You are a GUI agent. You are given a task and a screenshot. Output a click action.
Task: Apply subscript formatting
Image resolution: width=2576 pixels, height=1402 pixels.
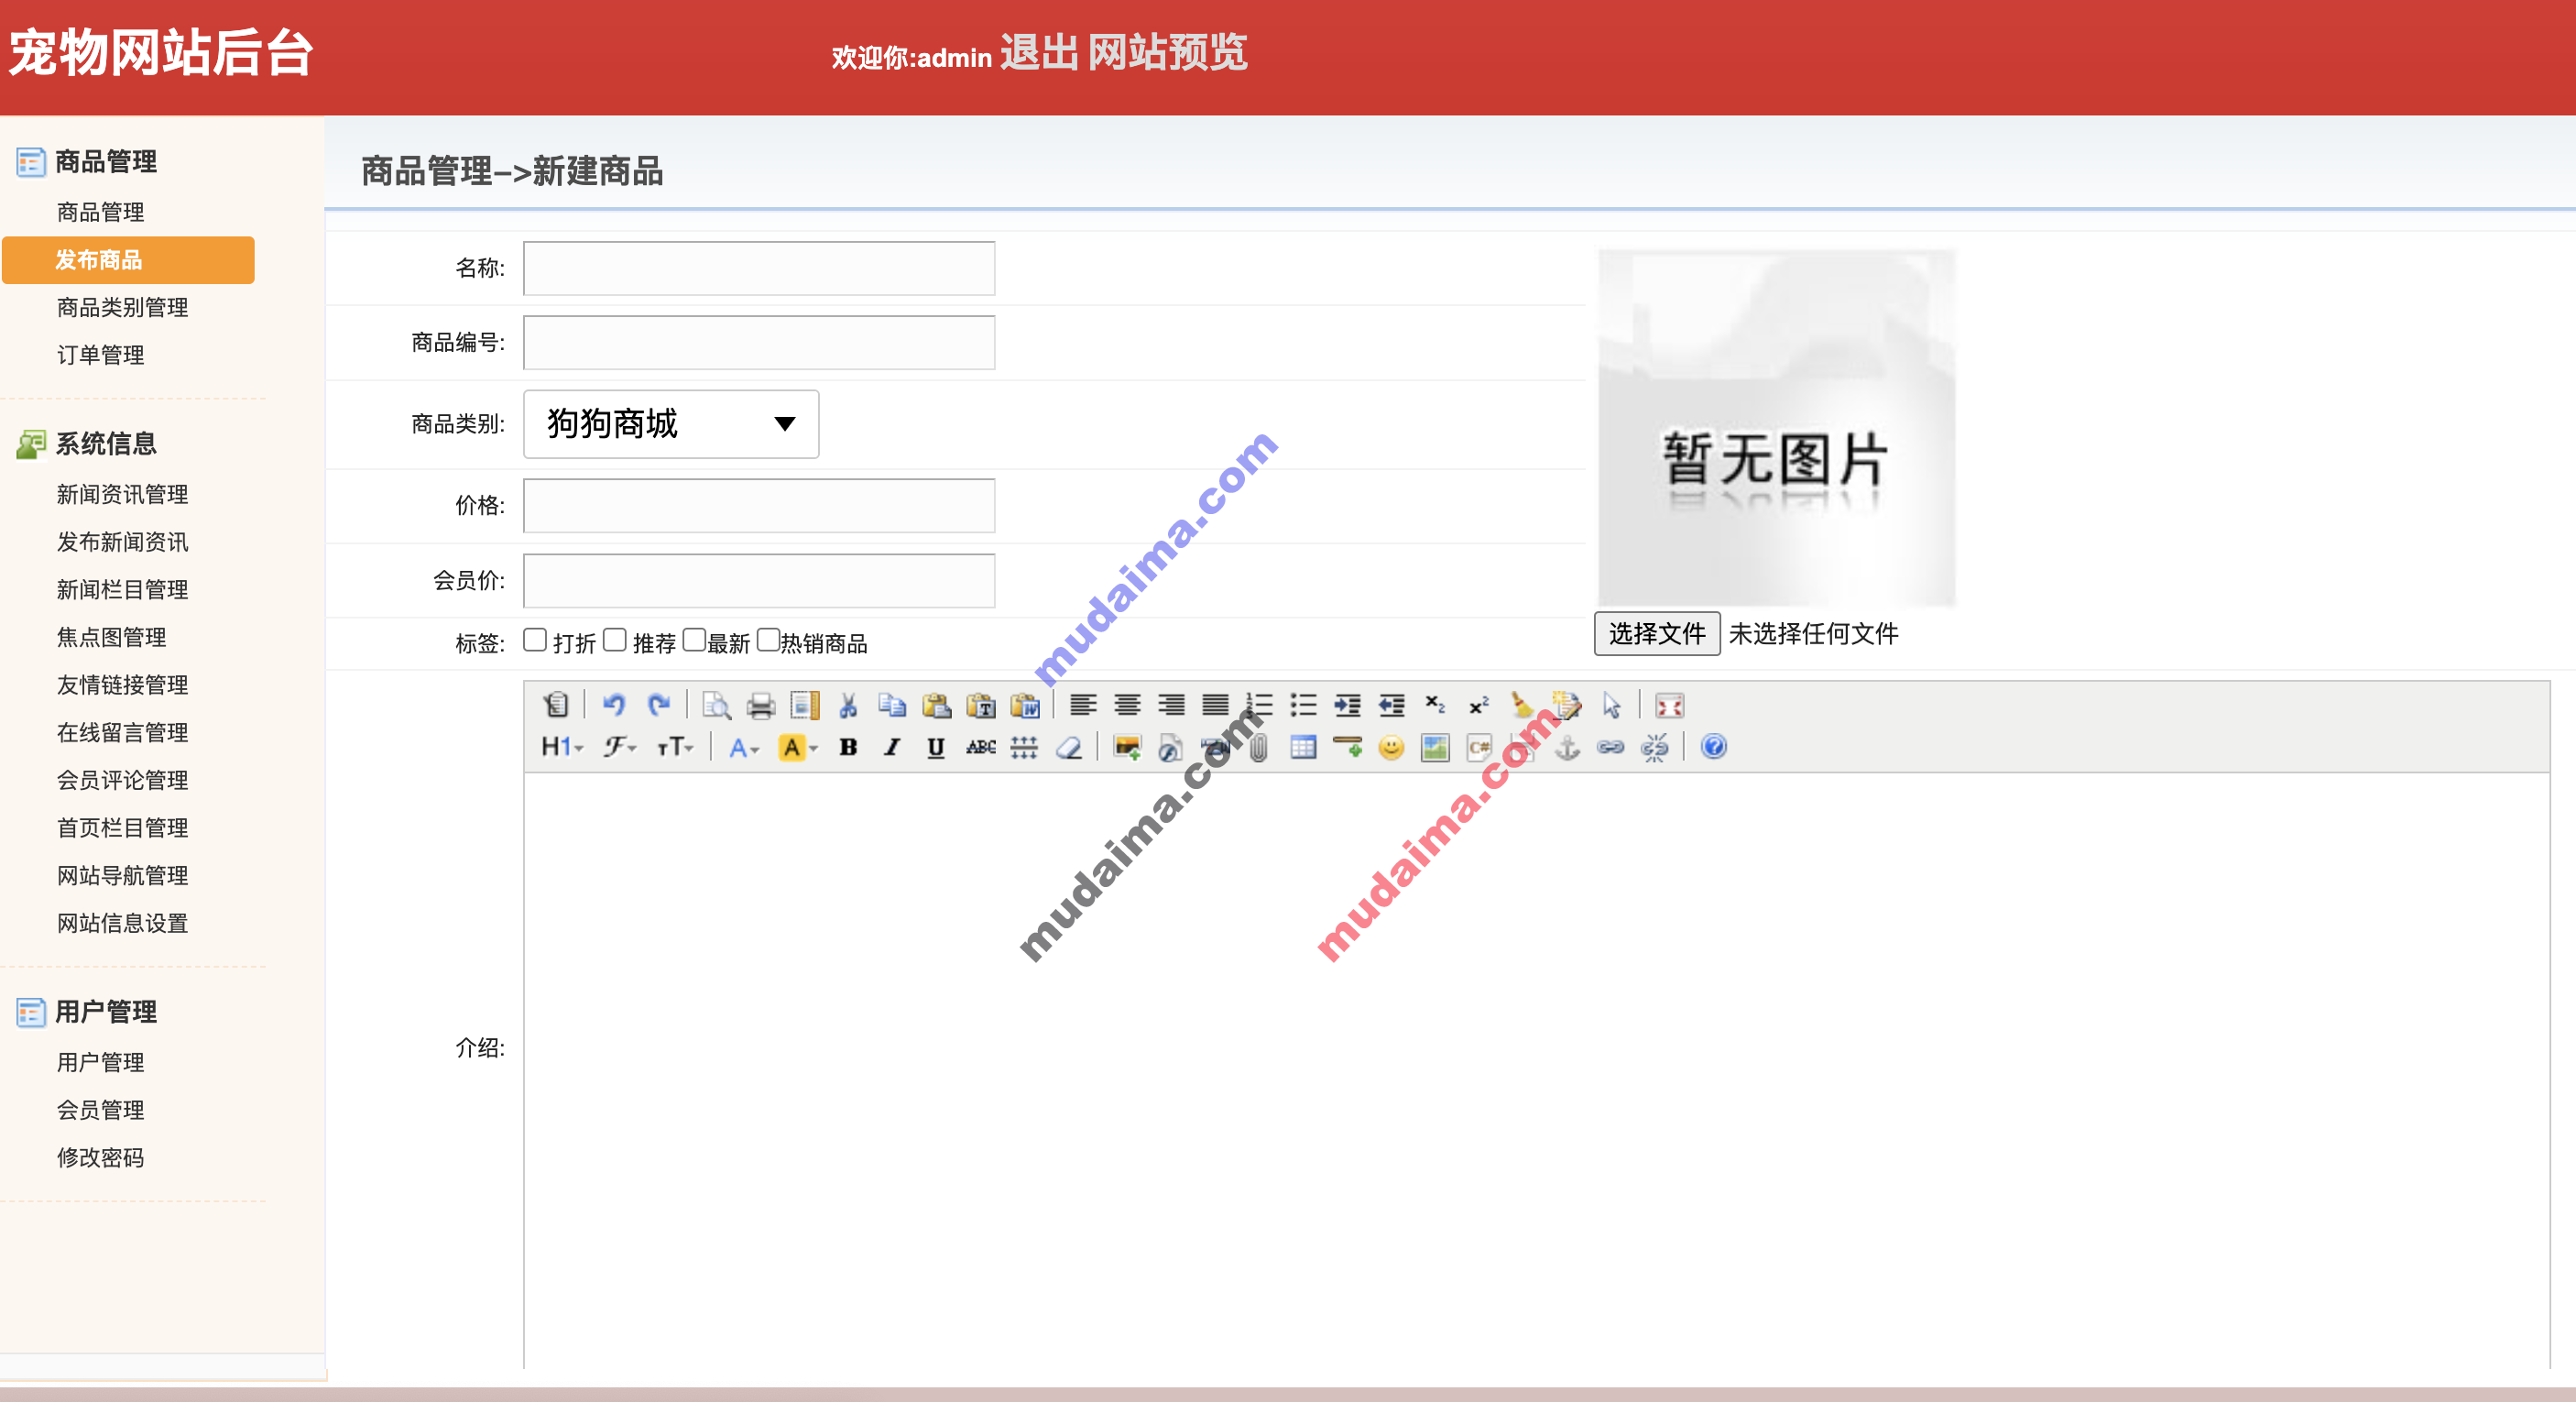pos(1435,705)
